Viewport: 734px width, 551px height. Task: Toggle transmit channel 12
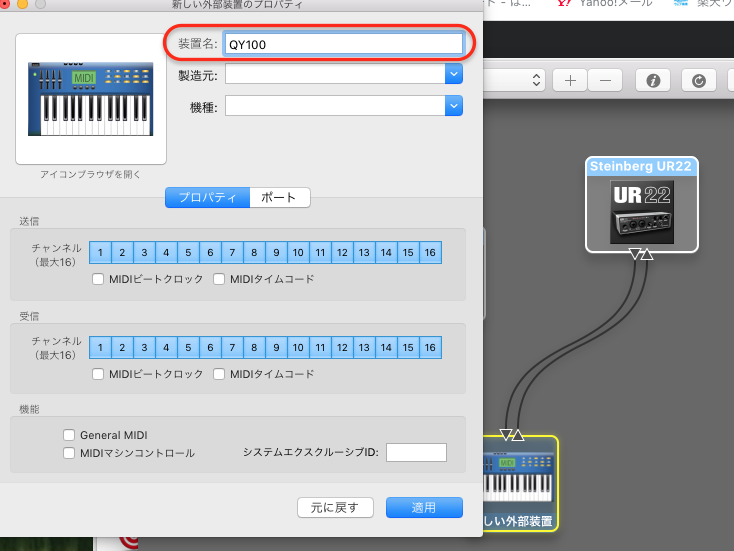[x=342, y=253]
